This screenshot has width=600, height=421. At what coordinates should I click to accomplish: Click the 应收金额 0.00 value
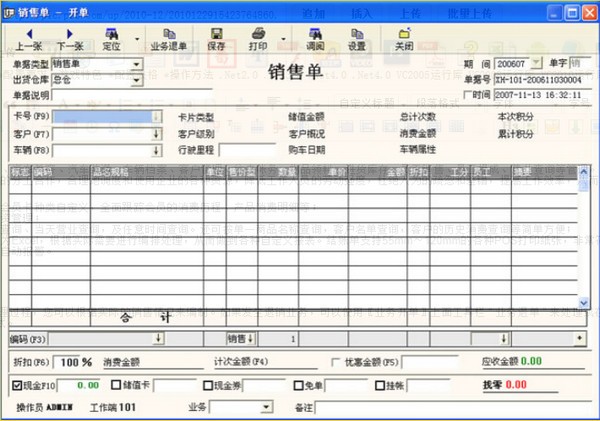[531, 361]
